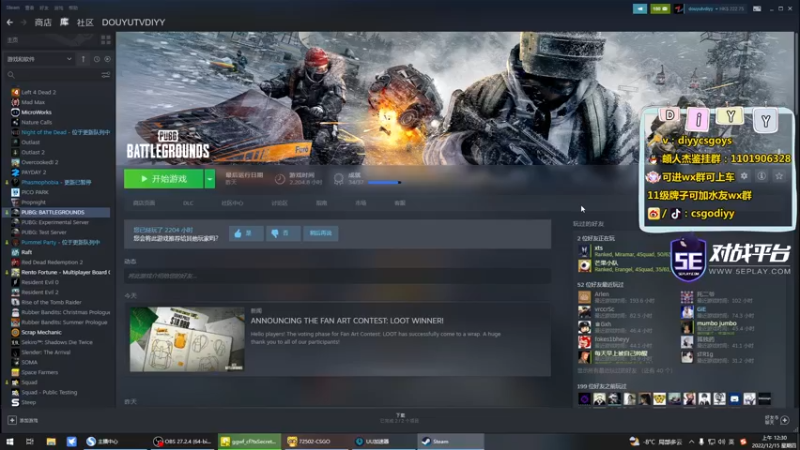The height and width of the screenshot is (450, 800).
Task: Open the 社区中心 tab
Action: coord(232,203)
